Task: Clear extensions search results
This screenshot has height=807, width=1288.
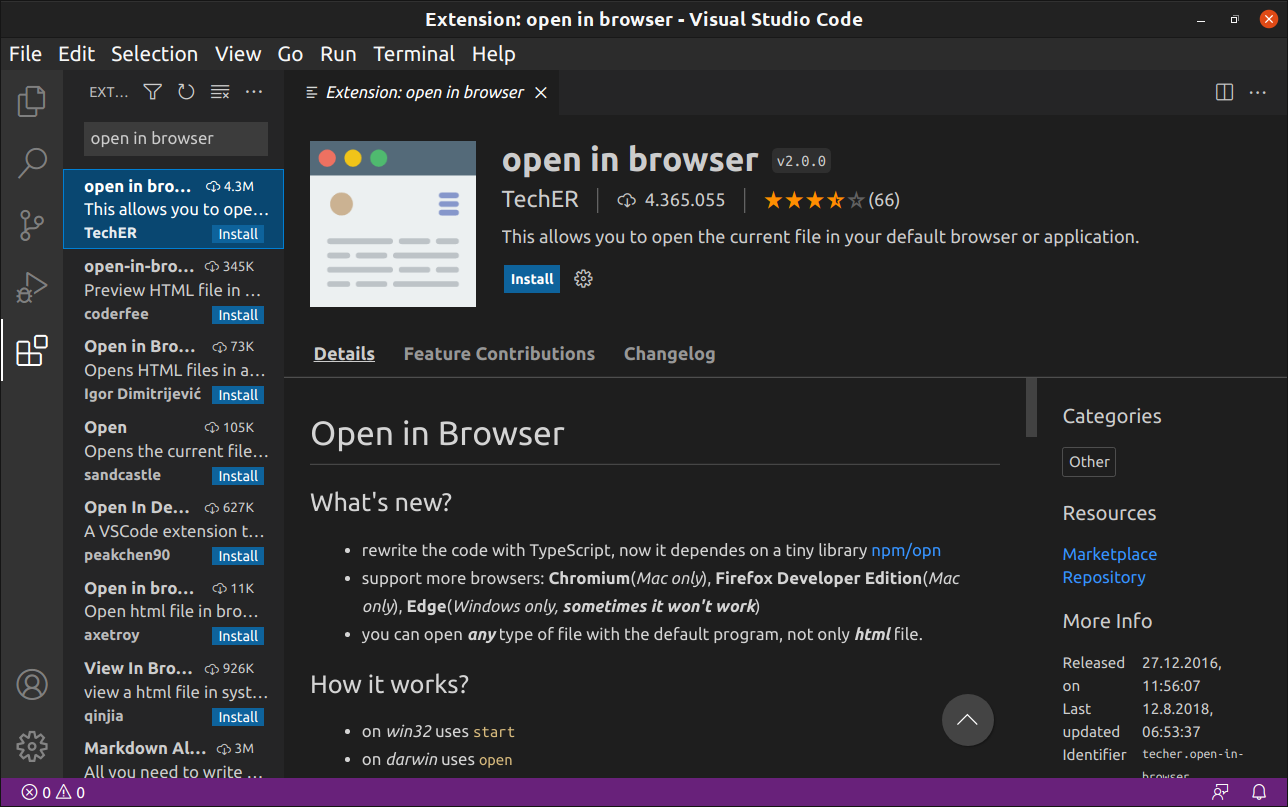Action: pos(220,92)
